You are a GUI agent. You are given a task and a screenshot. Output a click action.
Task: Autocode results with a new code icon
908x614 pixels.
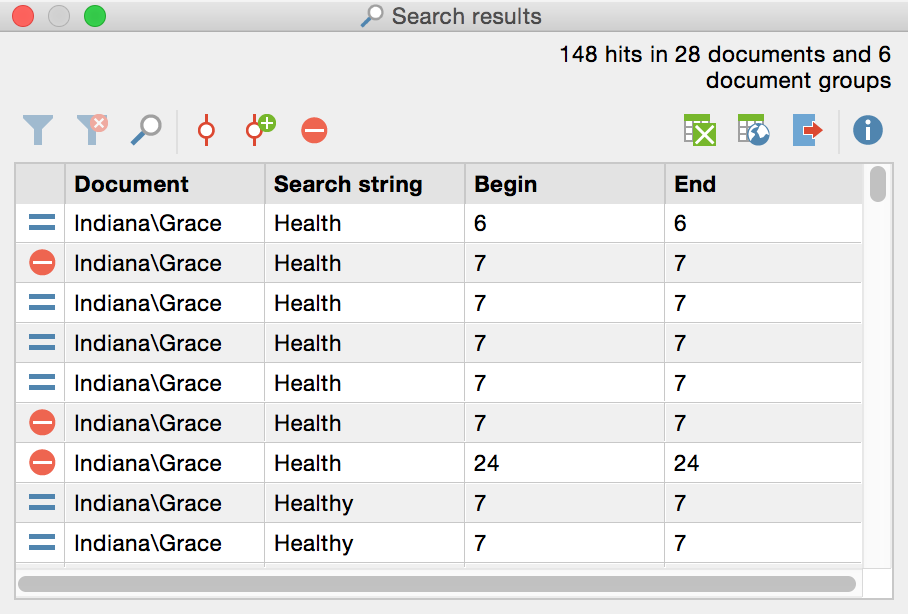point(260,130)
